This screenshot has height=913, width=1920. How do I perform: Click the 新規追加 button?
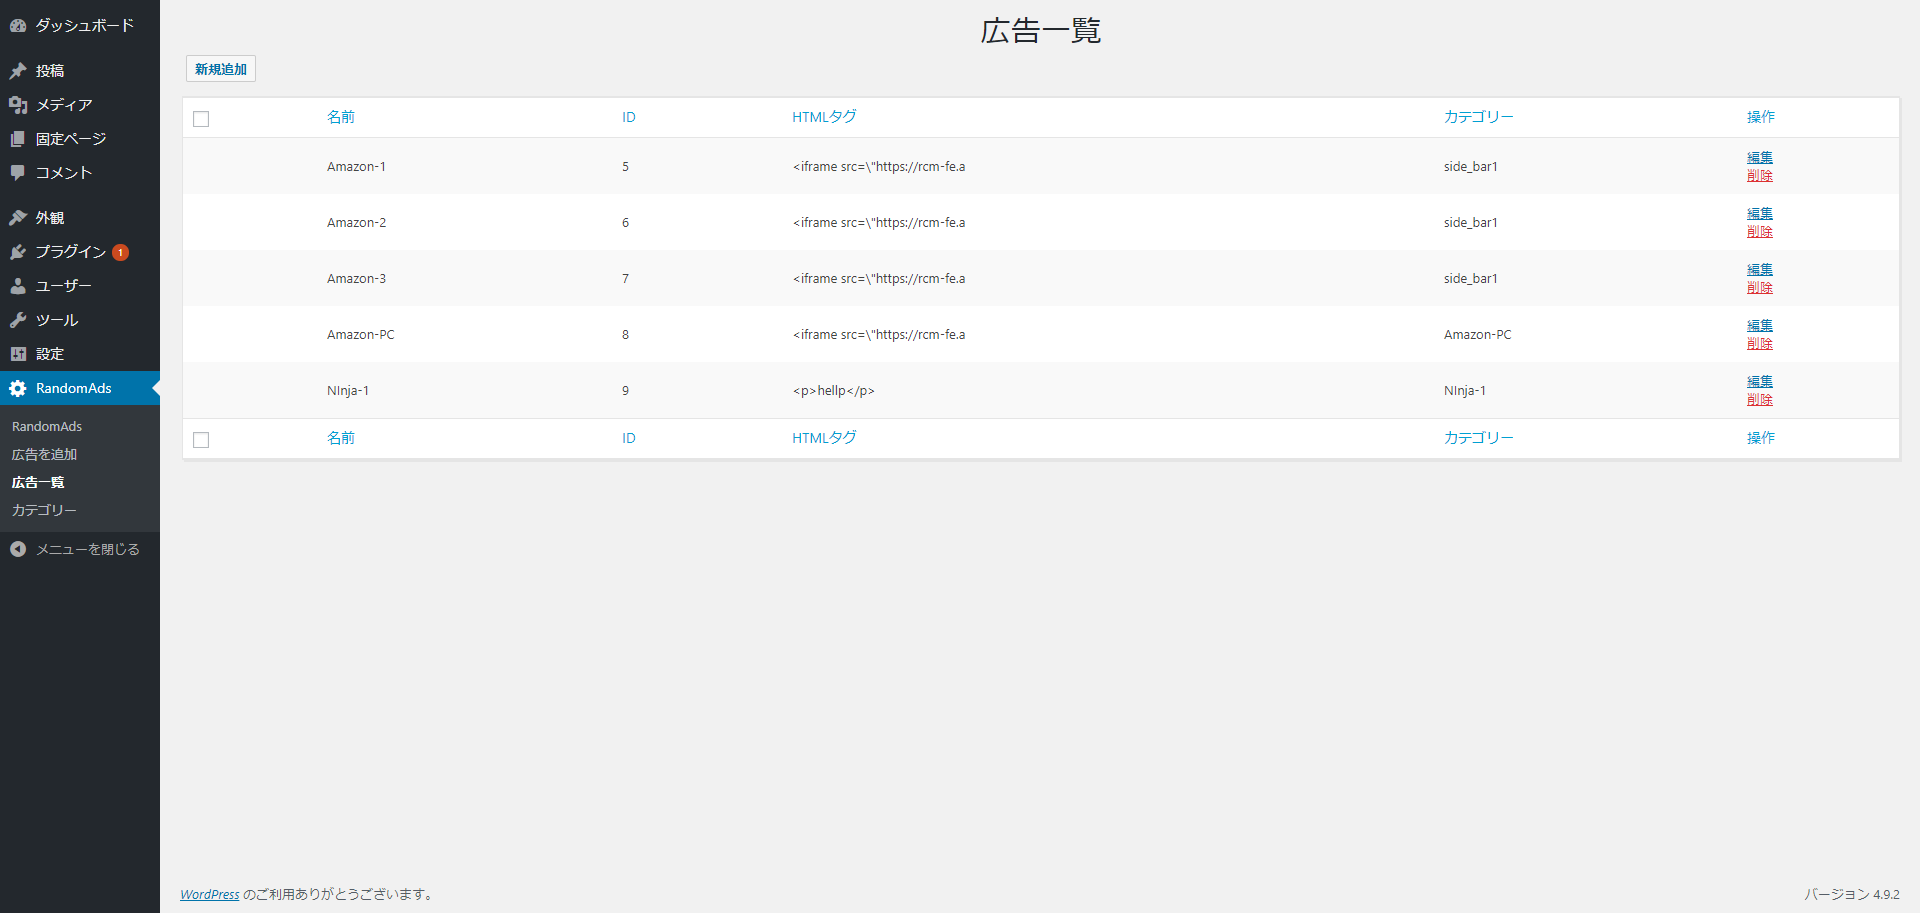click(x=221, y=69)
